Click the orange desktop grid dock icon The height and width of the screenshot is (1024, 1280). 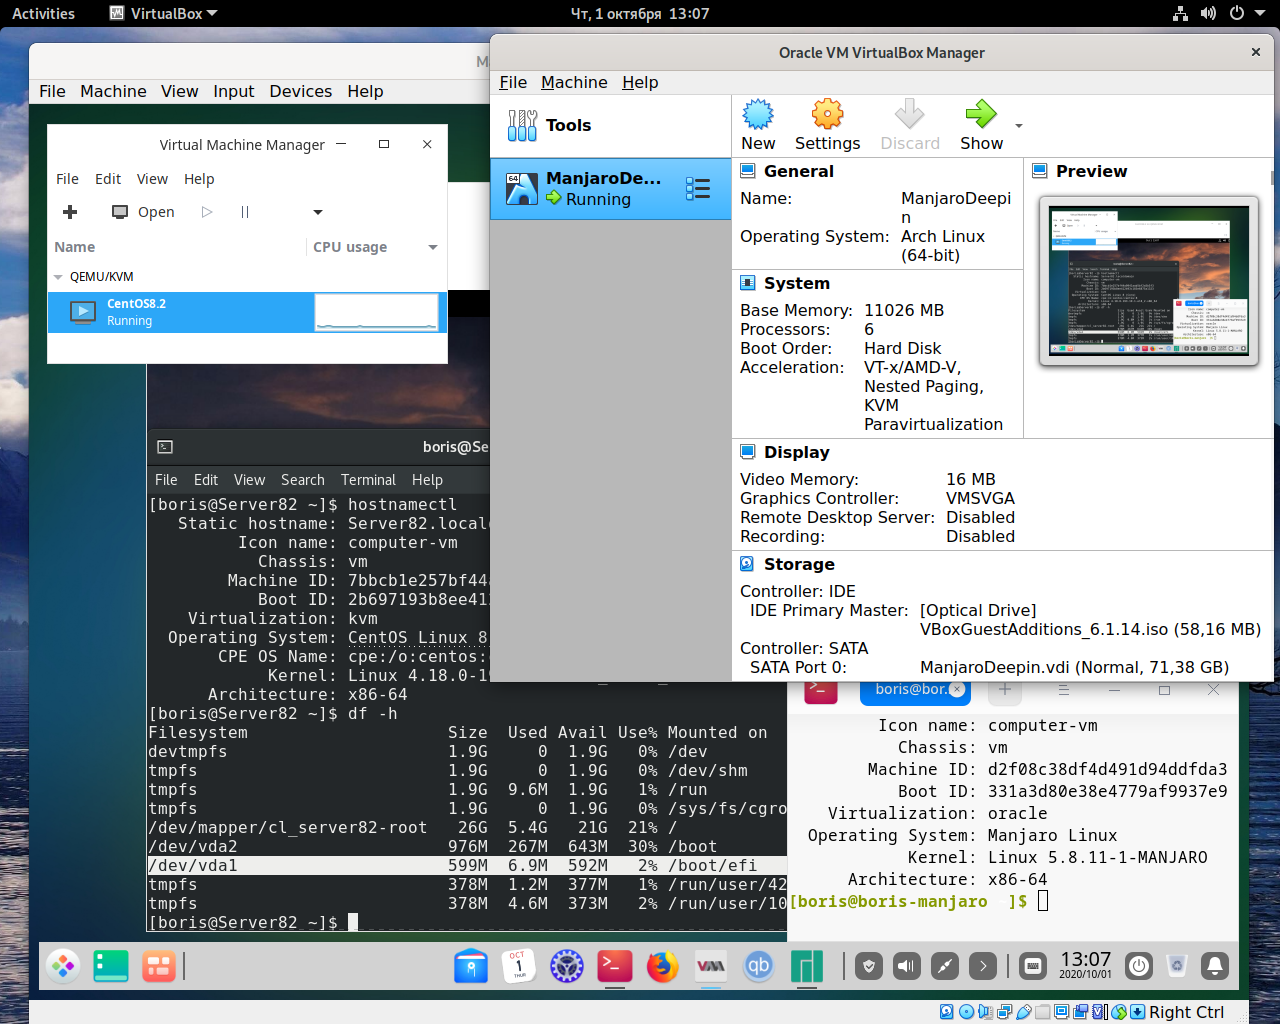click(158, 966)
